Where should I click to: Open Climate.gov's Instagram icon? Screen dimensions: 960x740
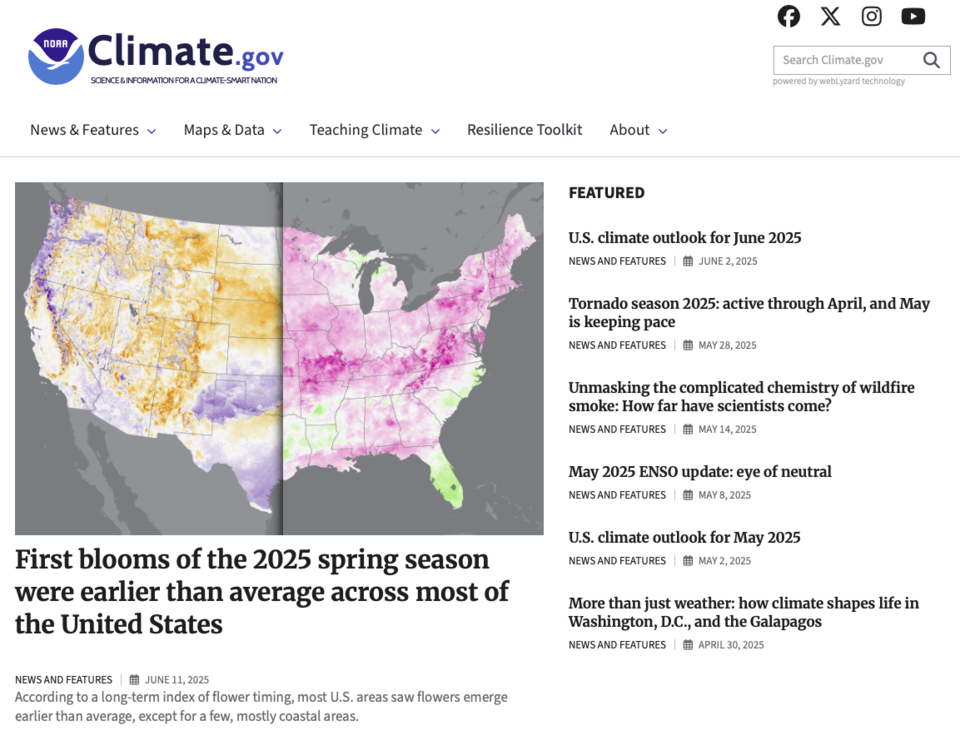[871, 16]
